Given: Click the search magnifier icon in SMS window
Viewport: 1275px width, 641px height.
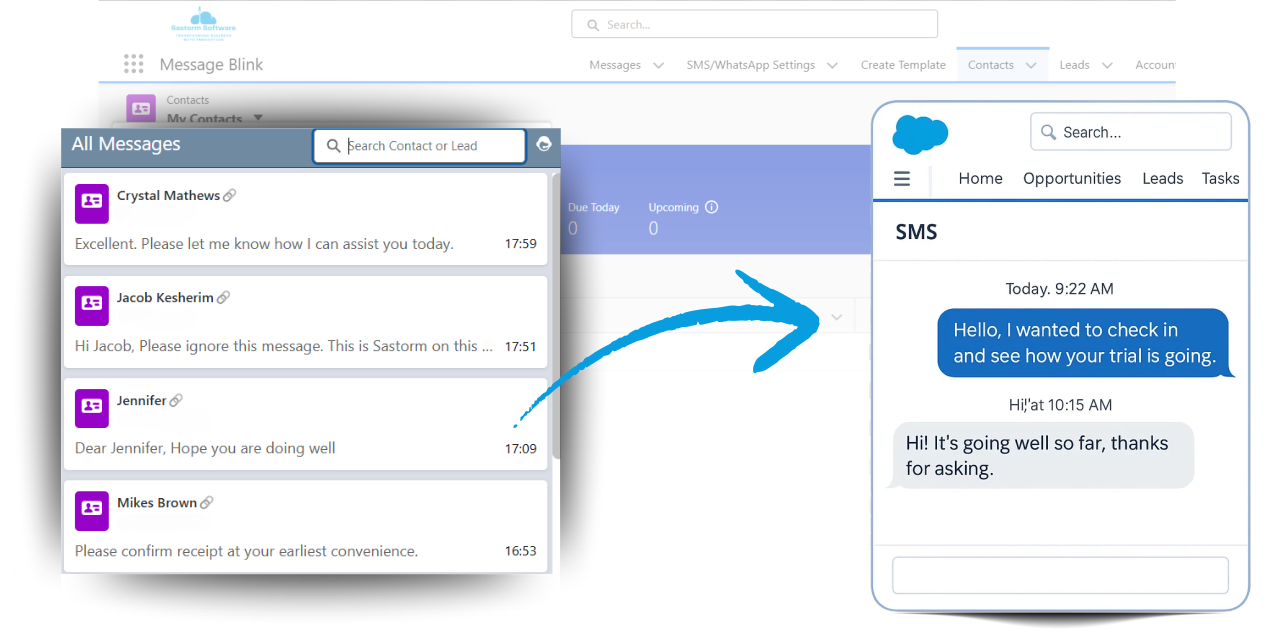Looking at the screenshot, I should click(1047, 131).
